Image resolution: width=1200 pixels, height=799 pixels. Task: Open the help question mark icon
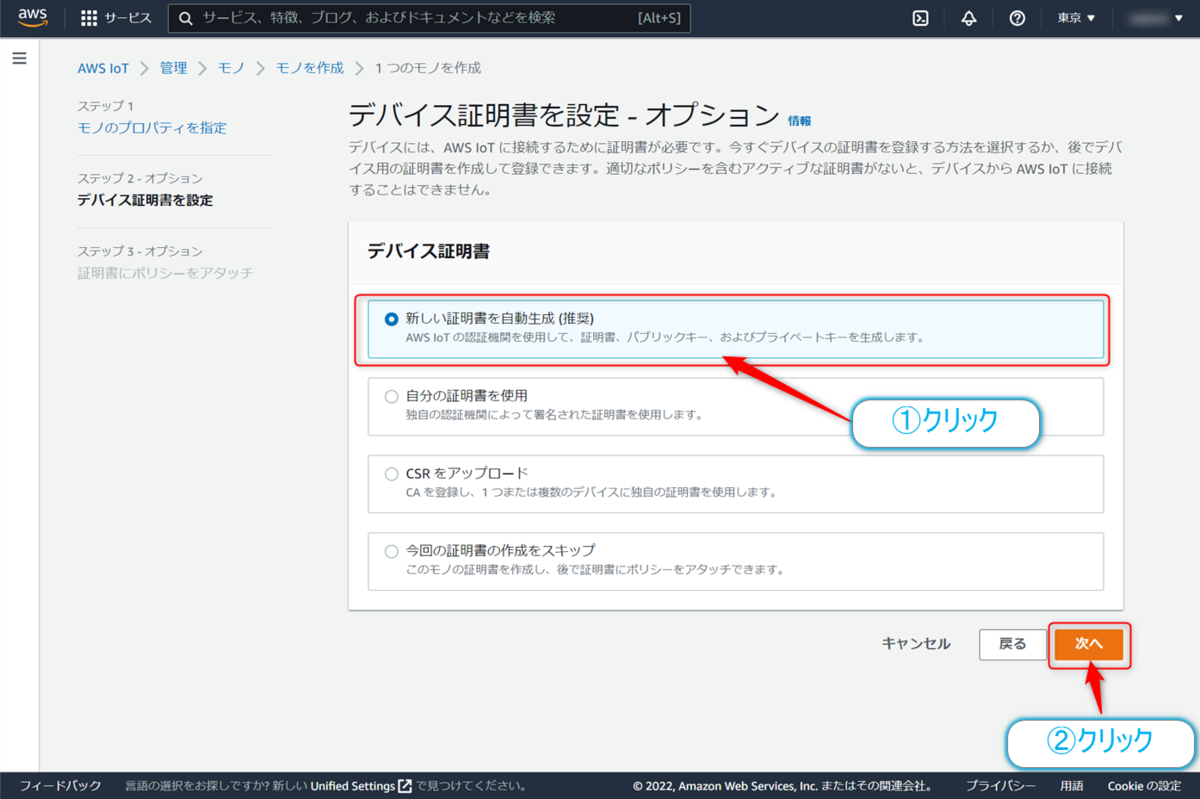tap(1017, 18)
